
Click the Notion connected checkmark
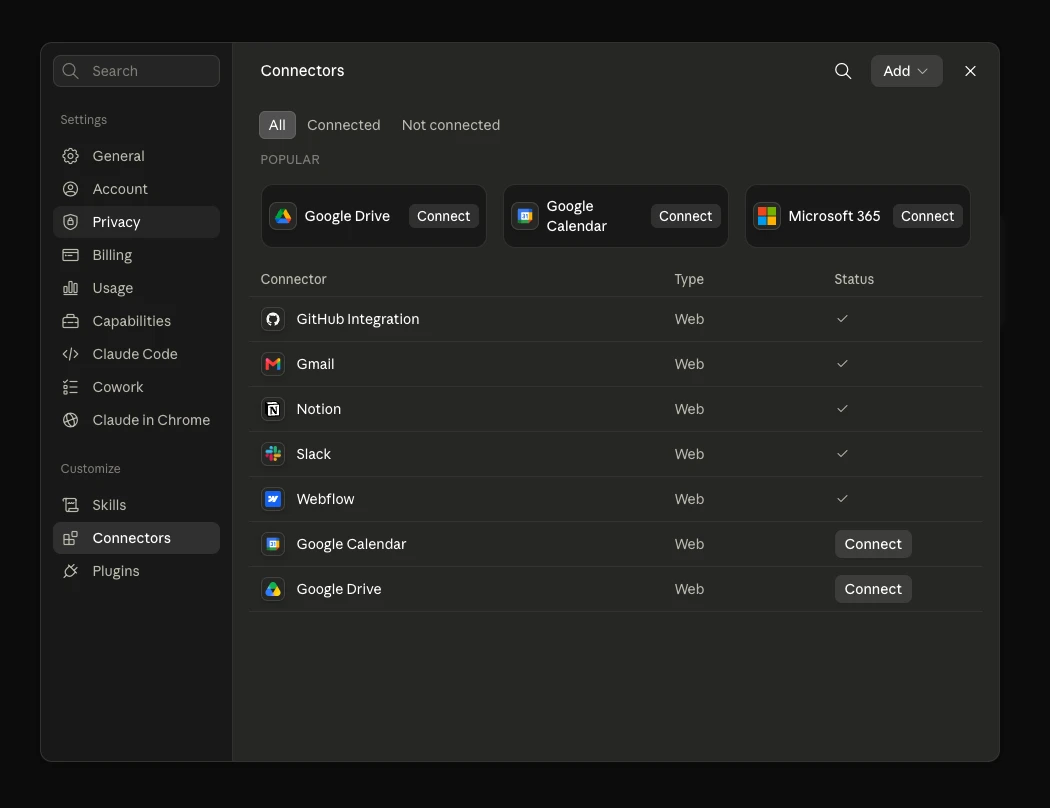(x=842, y=408)
